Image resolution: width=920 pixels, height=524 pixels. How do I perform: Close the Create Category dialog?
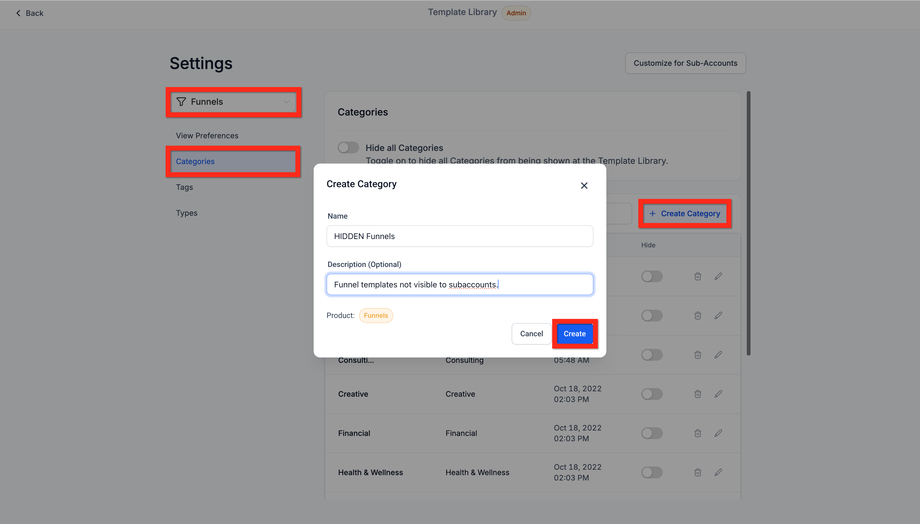click(x=584, y=185)
